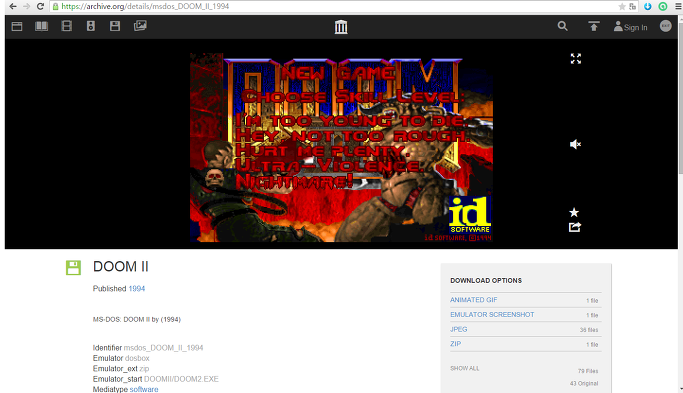Select the msdos_DOOM_II_1994 identifier text
The height and width of the screenshot is (393, 683).
tap(163, 348)
